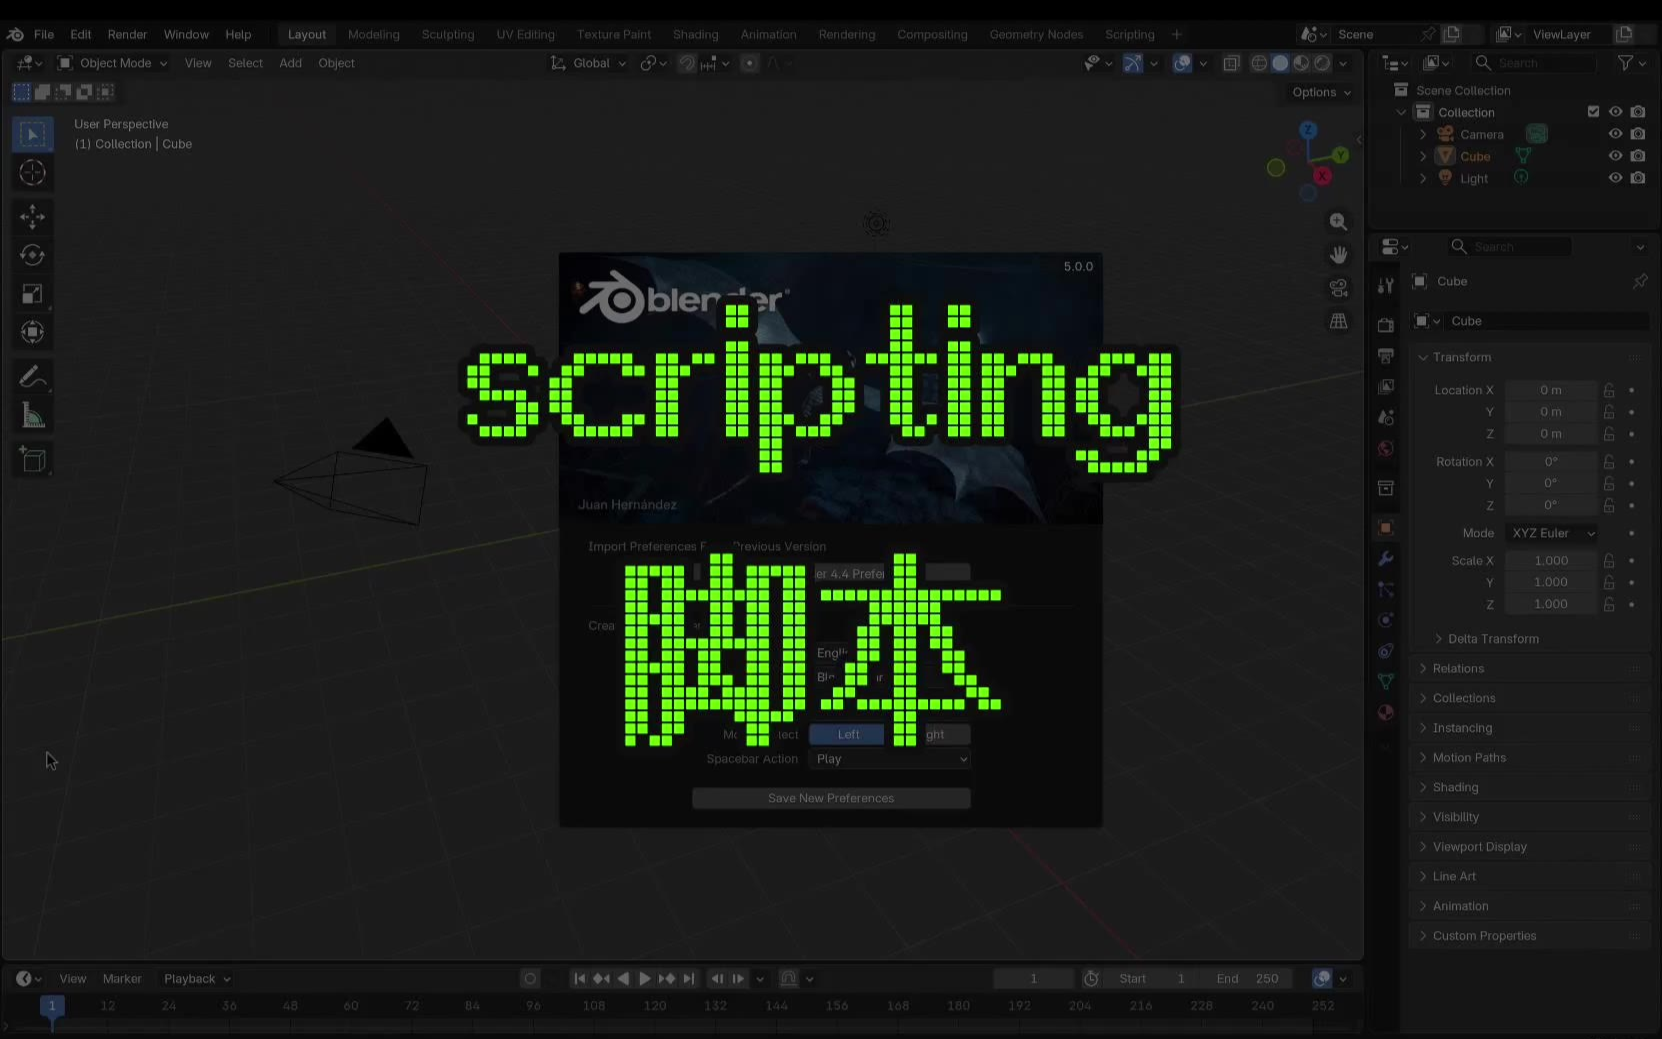
Task: Open the XYZ Euler rotation mode dropdown
Action: point(1552,533)
